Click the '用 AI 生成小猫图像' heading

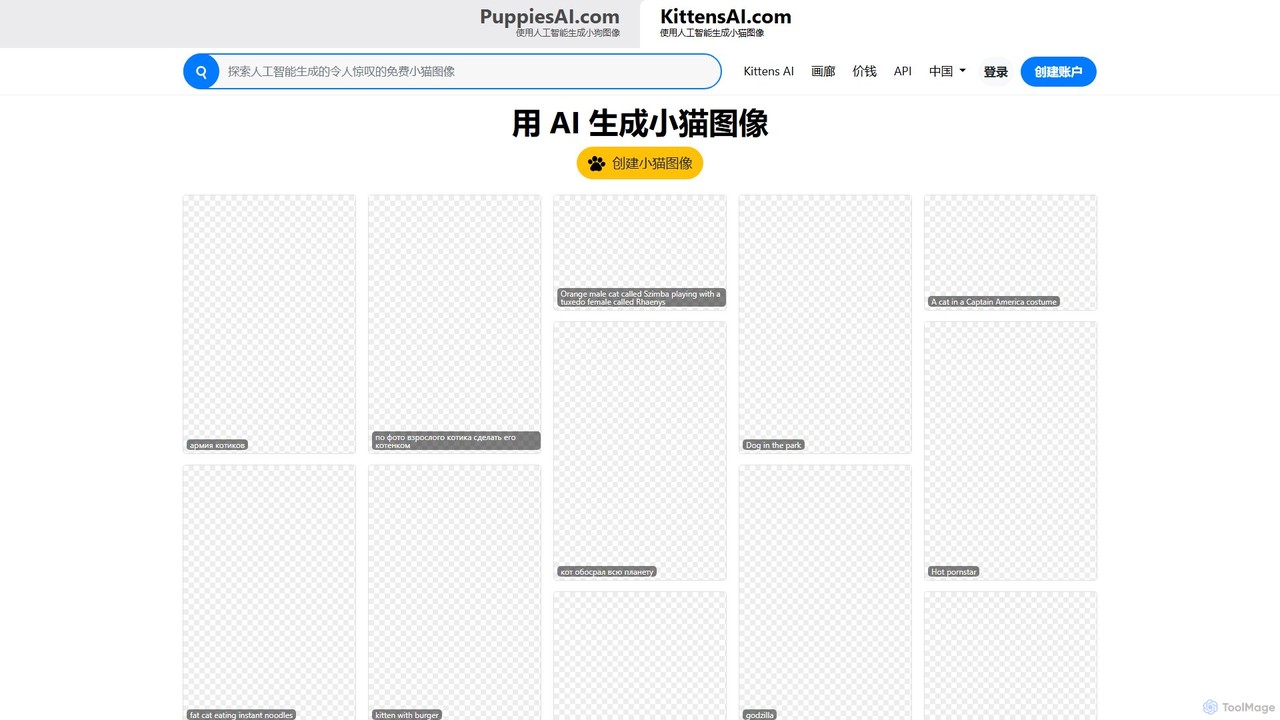point(640,123)
